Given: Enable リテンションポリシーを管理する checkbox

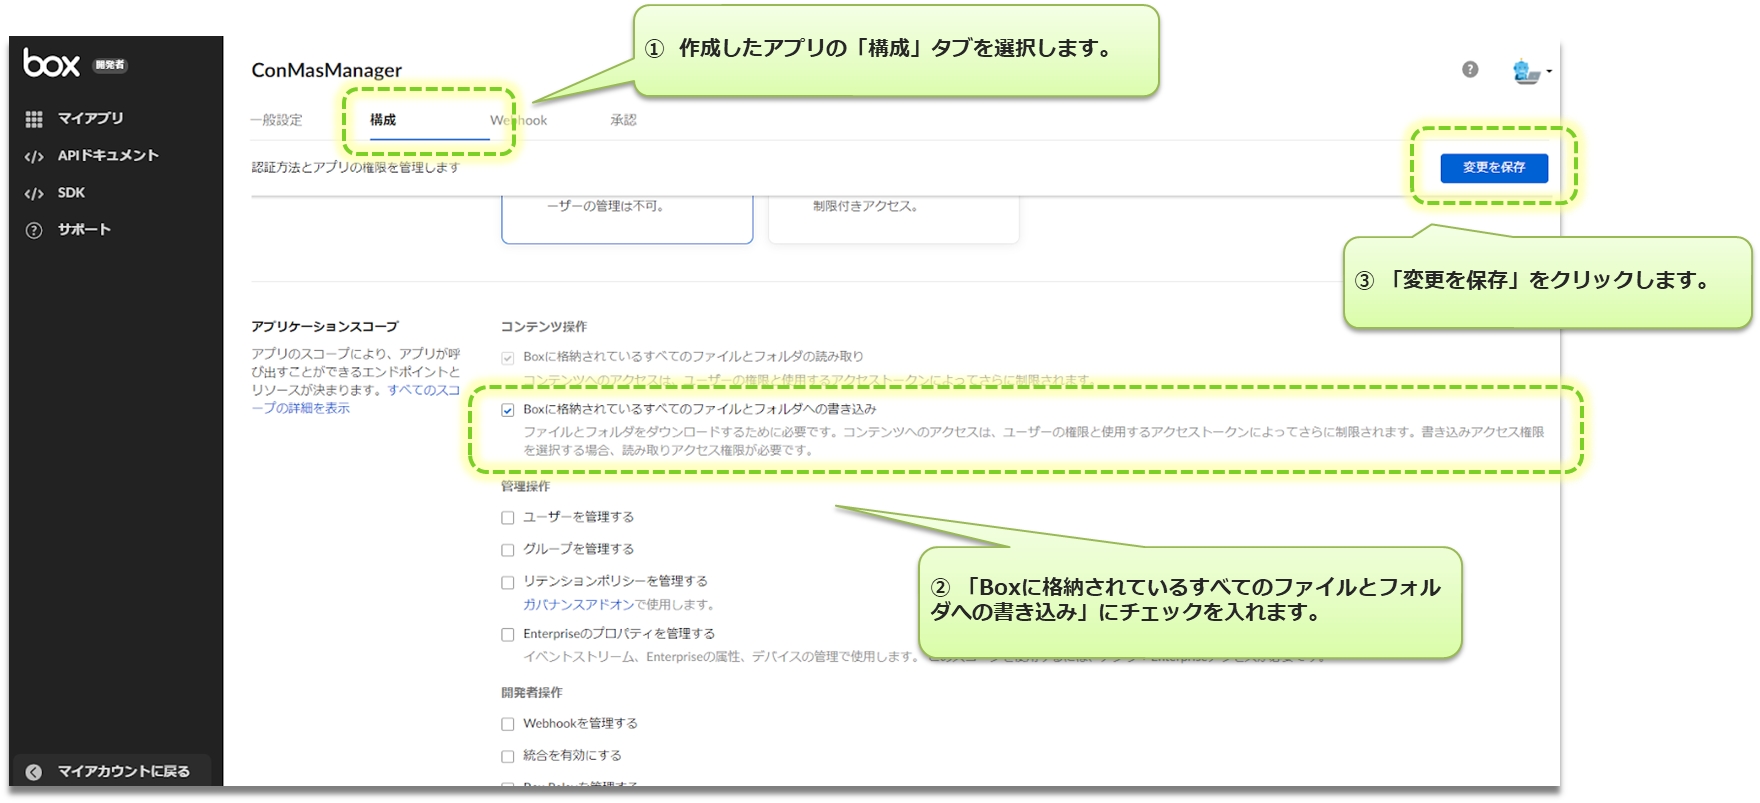Looking at the screenshot, I should click(x=508, y=582).
